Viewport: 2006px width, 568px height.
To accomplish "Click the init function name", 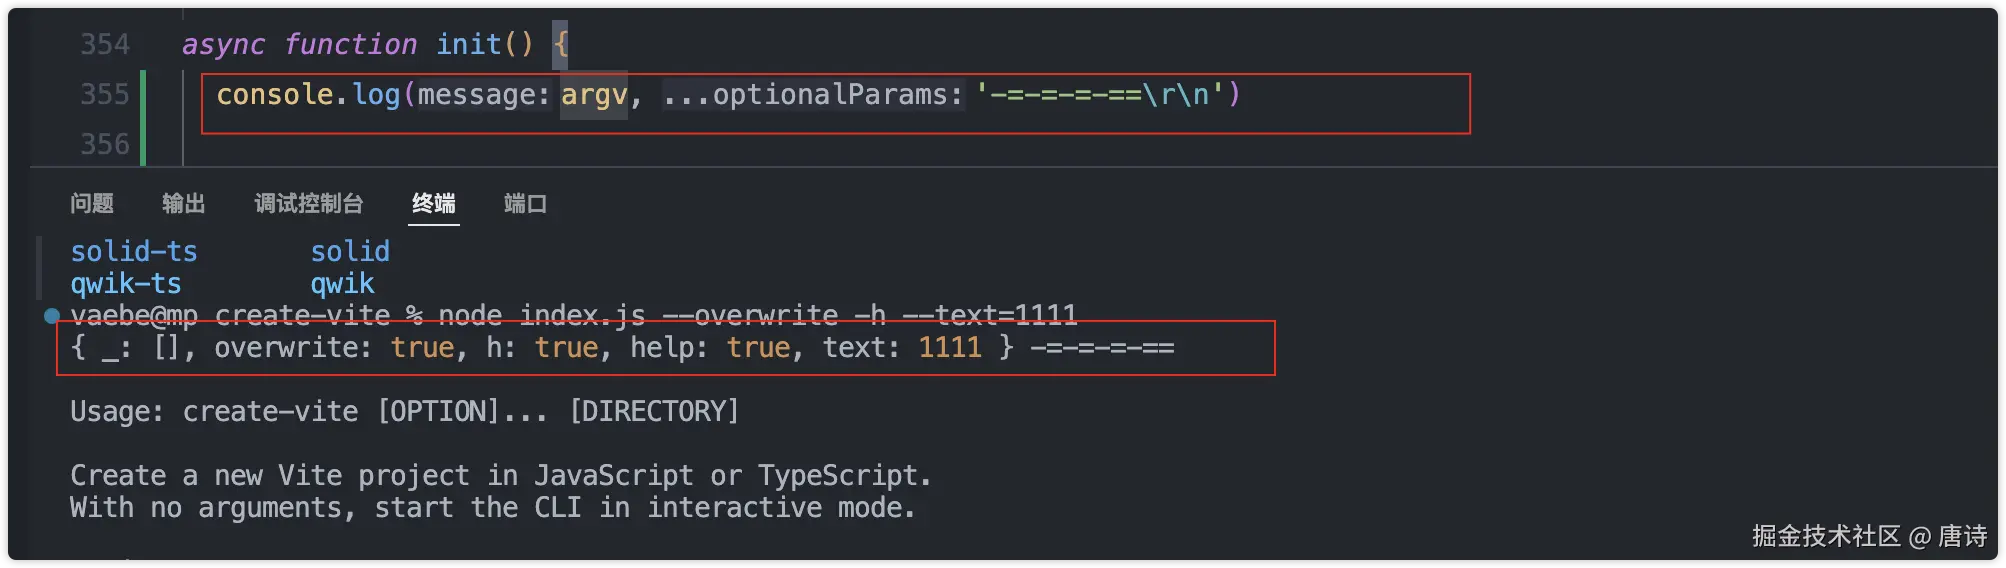I will 468,44.
